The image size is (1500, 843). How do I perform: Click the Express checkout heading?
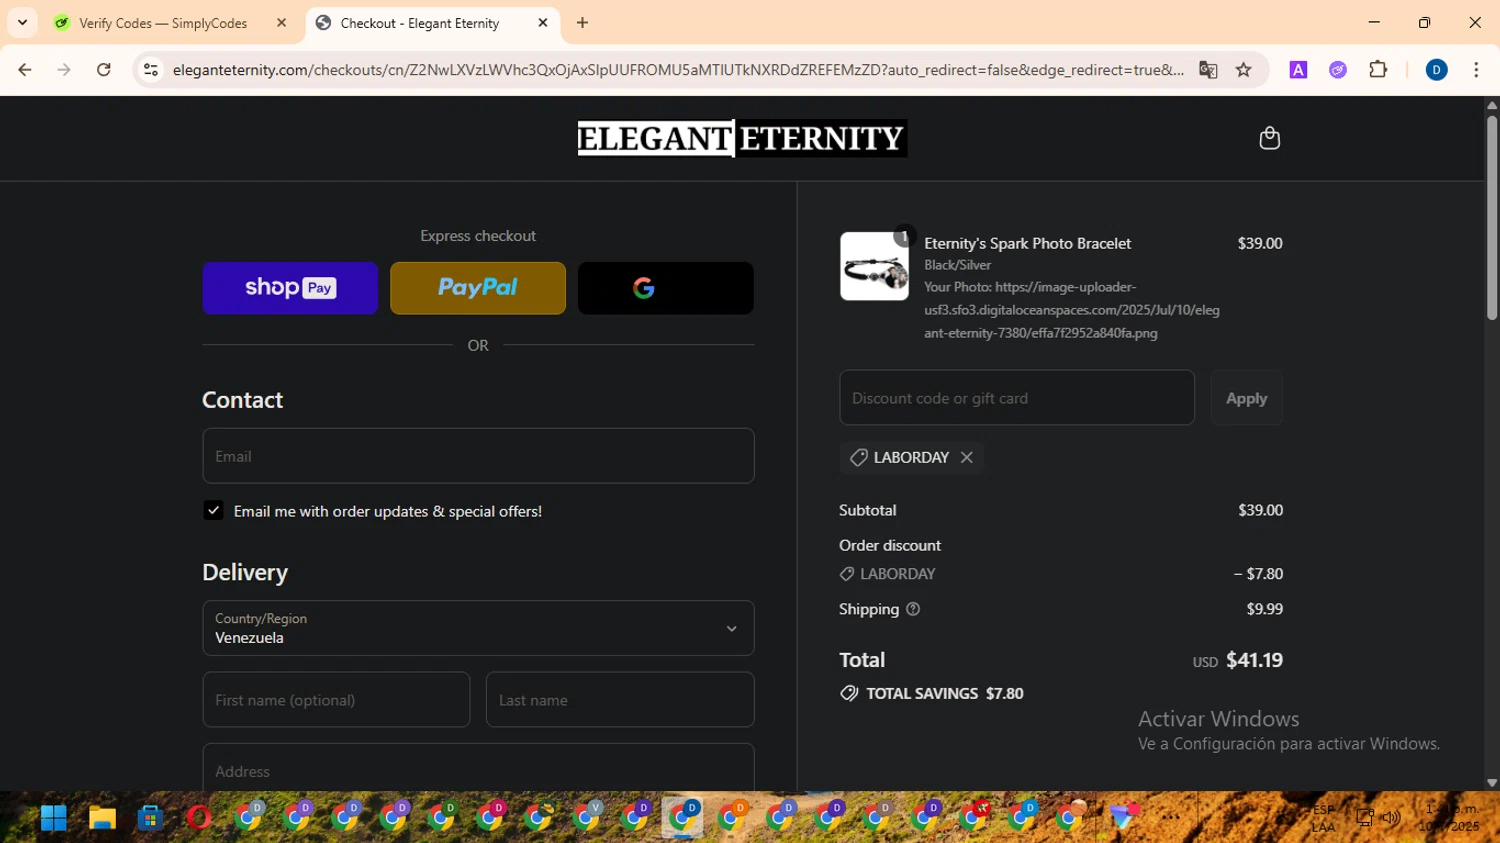478,236
